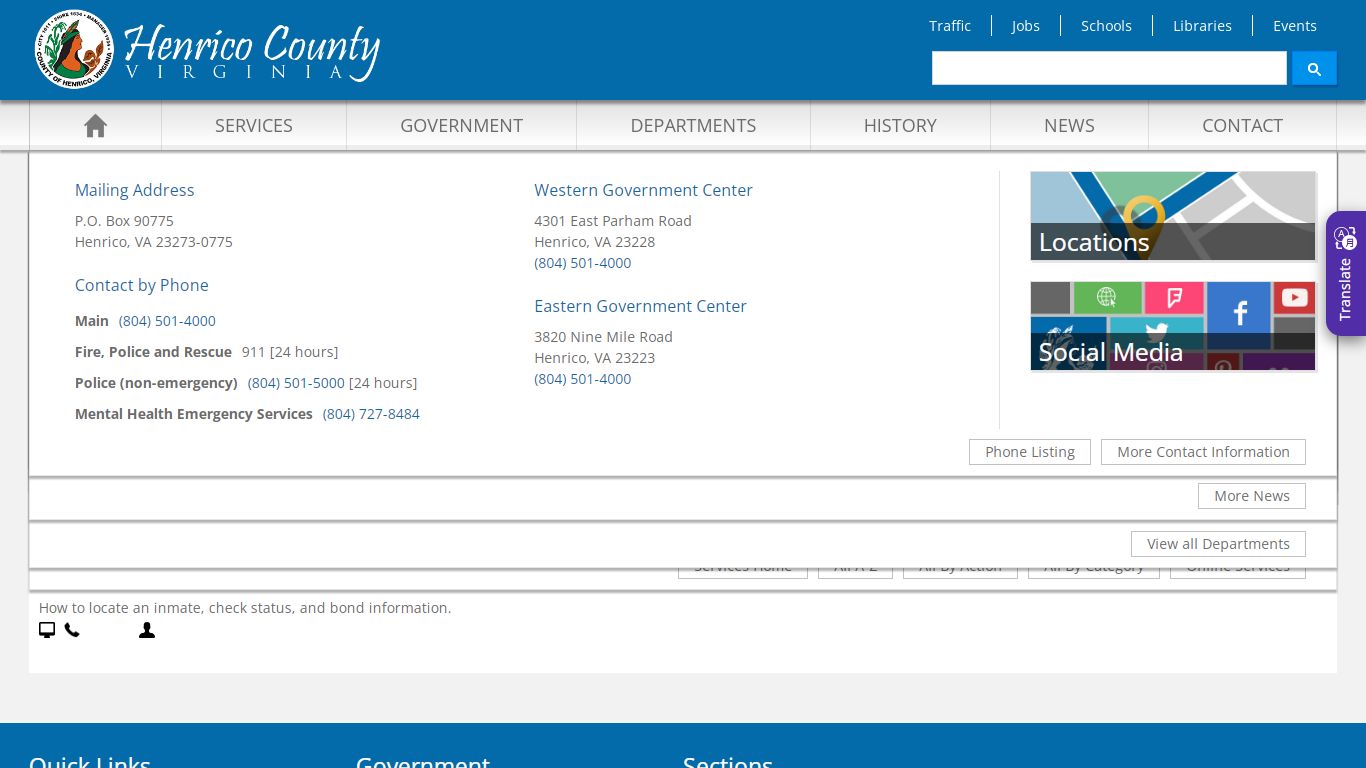Open the Translate side widget
1366x768 pixels.
pyautogui.click(x=1346, y=273)
